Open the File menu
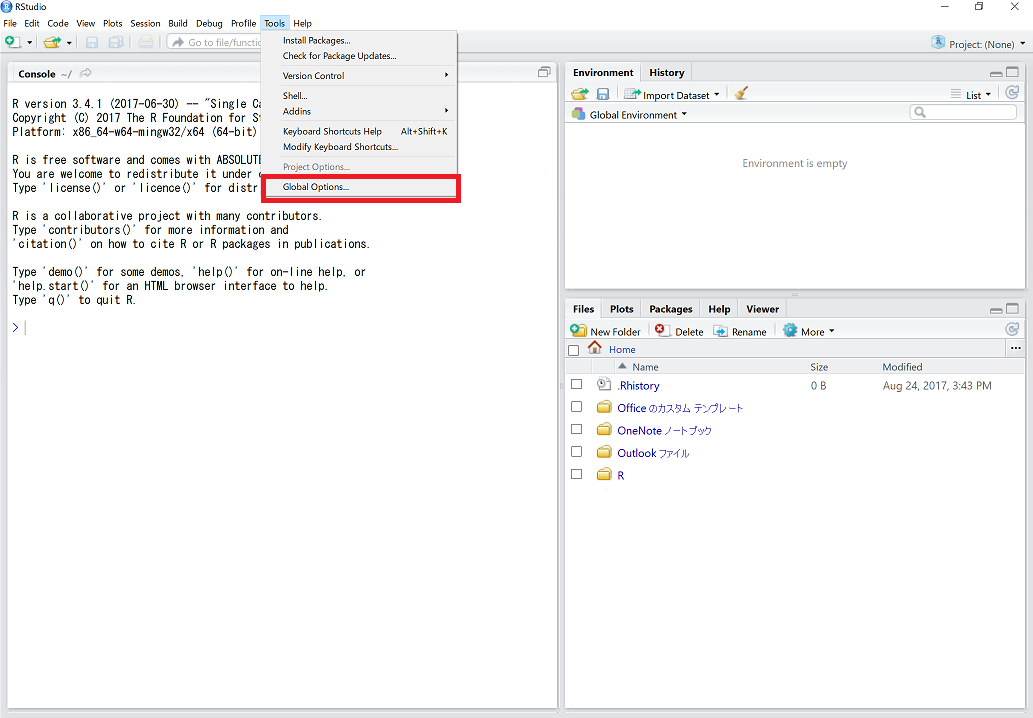The image size is (1033, 718). 10,23
